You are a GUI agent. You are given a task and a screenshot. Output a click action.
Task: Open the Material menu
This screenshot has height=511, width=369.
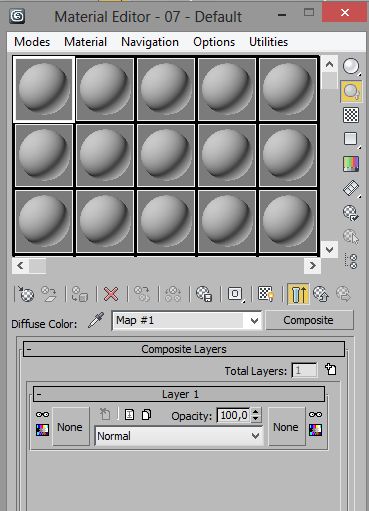[85, 42]
